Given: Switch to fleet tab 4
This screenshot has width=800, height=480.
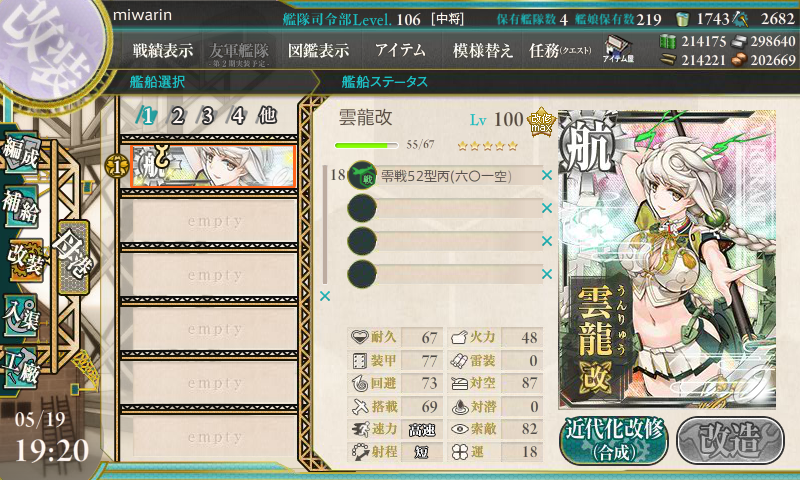Looking at the screenshot, I should click(237, 116).
